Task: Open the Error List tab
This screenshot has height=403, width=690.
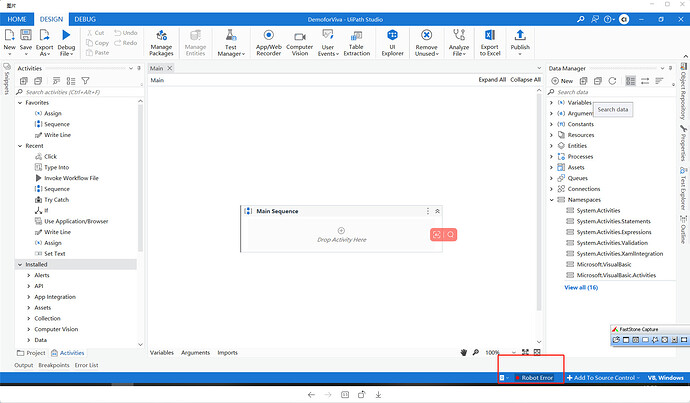Action: coord(86,365)
